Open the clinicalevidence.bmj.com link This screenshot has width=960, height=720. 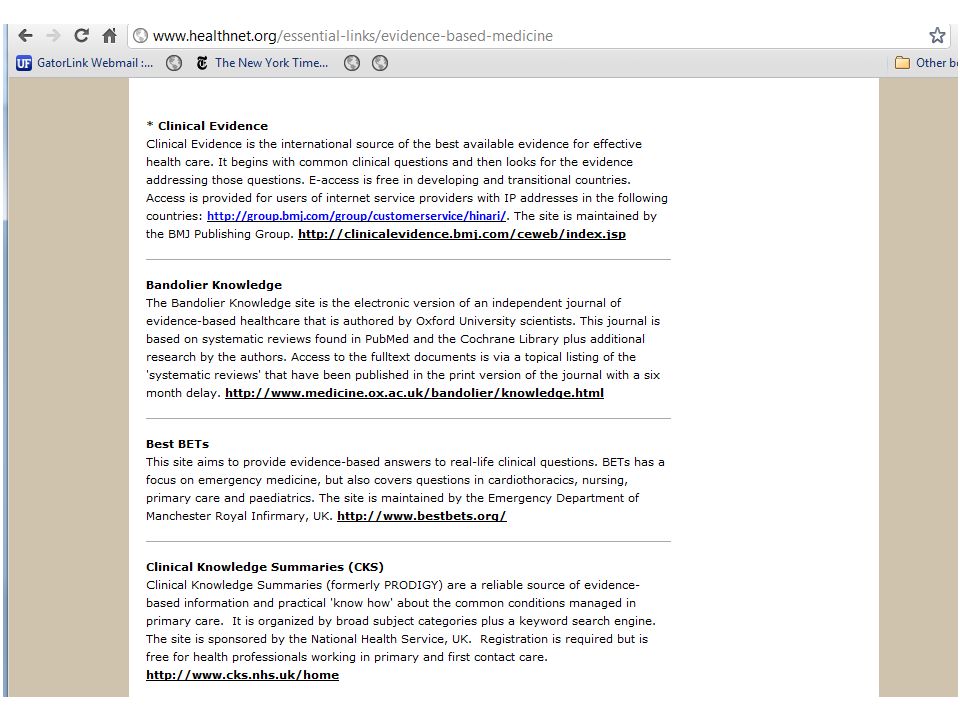click(462, 234)
